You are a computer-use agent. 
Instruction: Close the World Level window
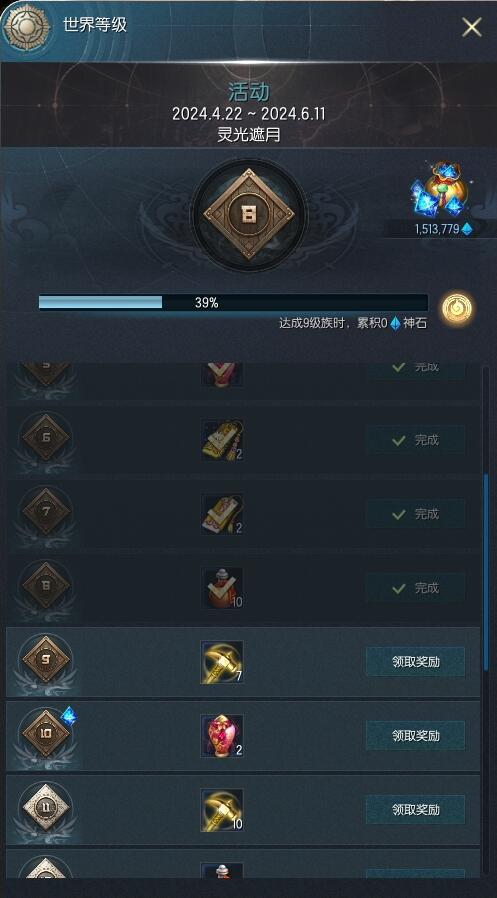472,27
